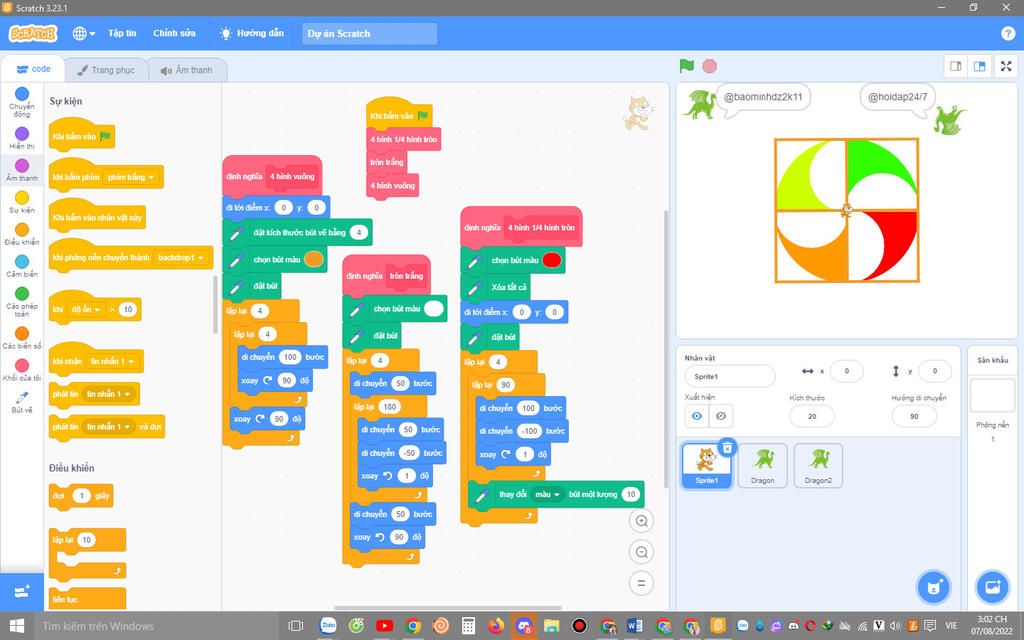Screen dimensions: 1024x640
Task: Open the Chuyển động blocks category
Action: [22, 102]
